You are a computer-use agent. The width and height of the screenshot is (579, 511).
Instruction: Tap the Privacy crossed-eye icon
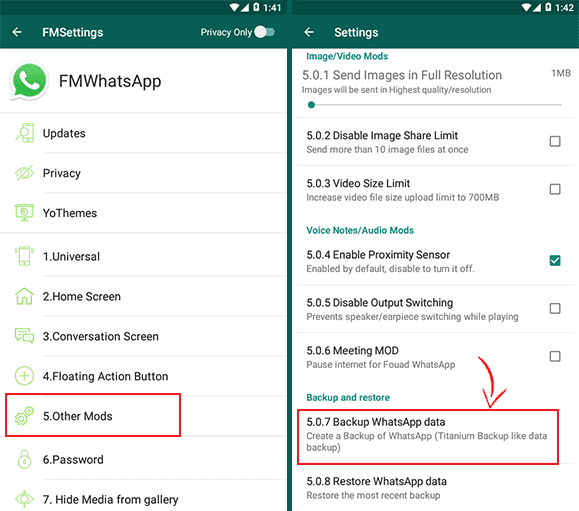coord(24,173)
